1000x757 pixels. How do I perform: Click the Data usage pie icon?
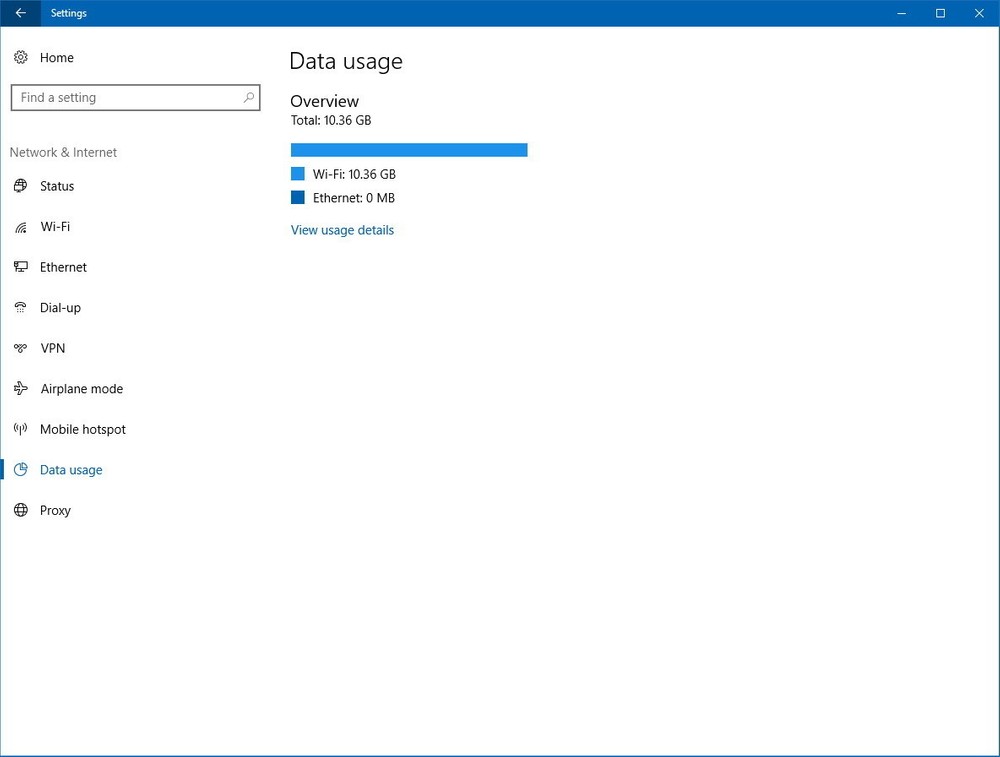coord(20,469)
